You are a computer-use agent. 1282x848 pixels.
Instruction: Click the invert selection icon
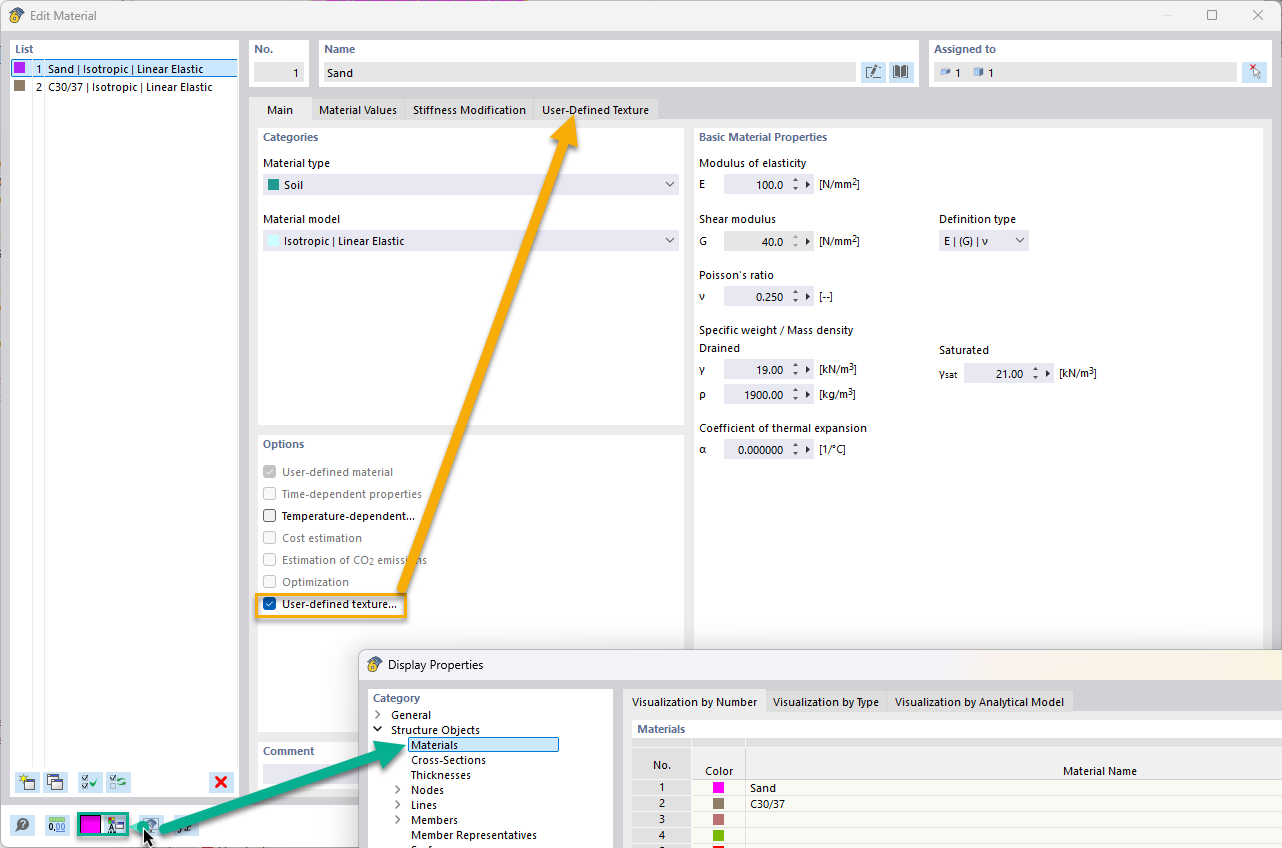click(x=119, y=782)
